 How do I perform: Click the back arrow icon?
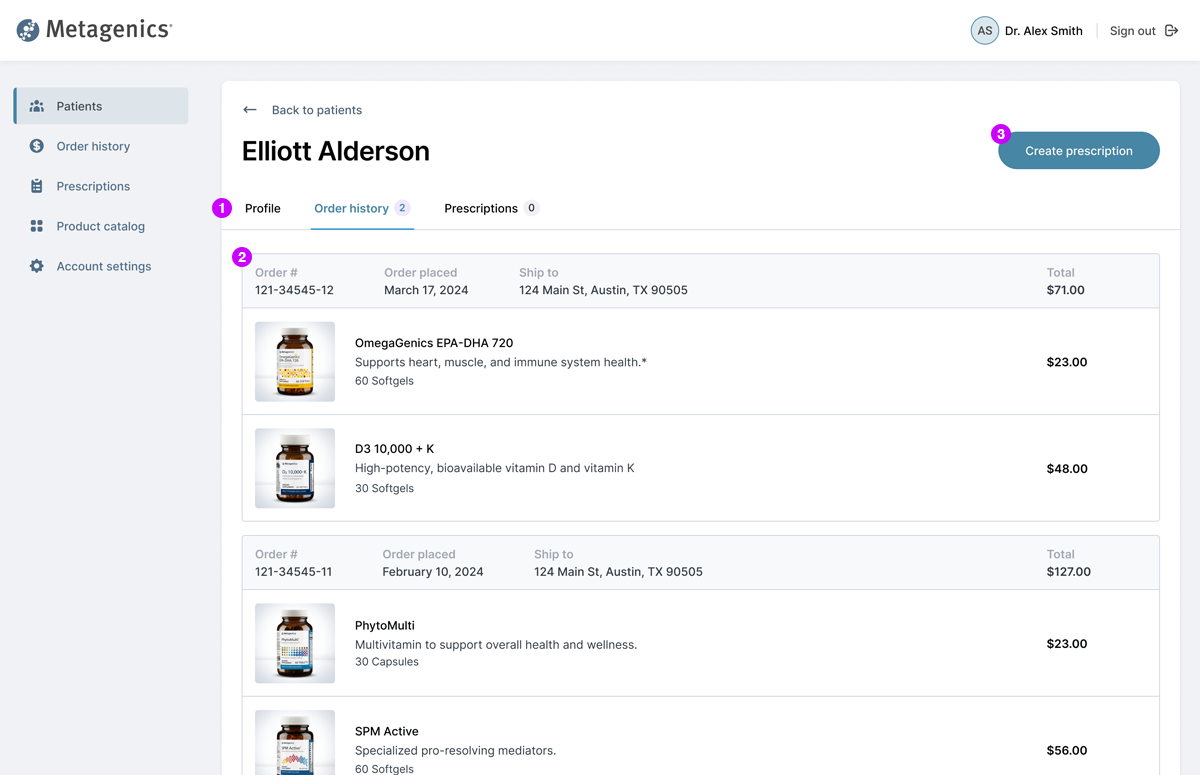(250, 110)
